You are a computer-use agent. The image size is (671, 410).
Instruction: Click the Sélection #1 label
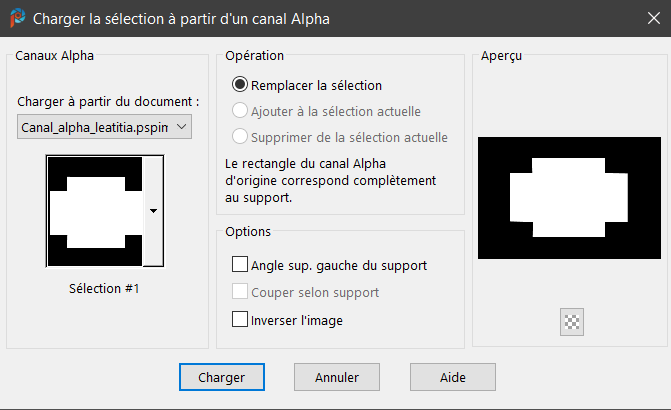coord(105,288)
